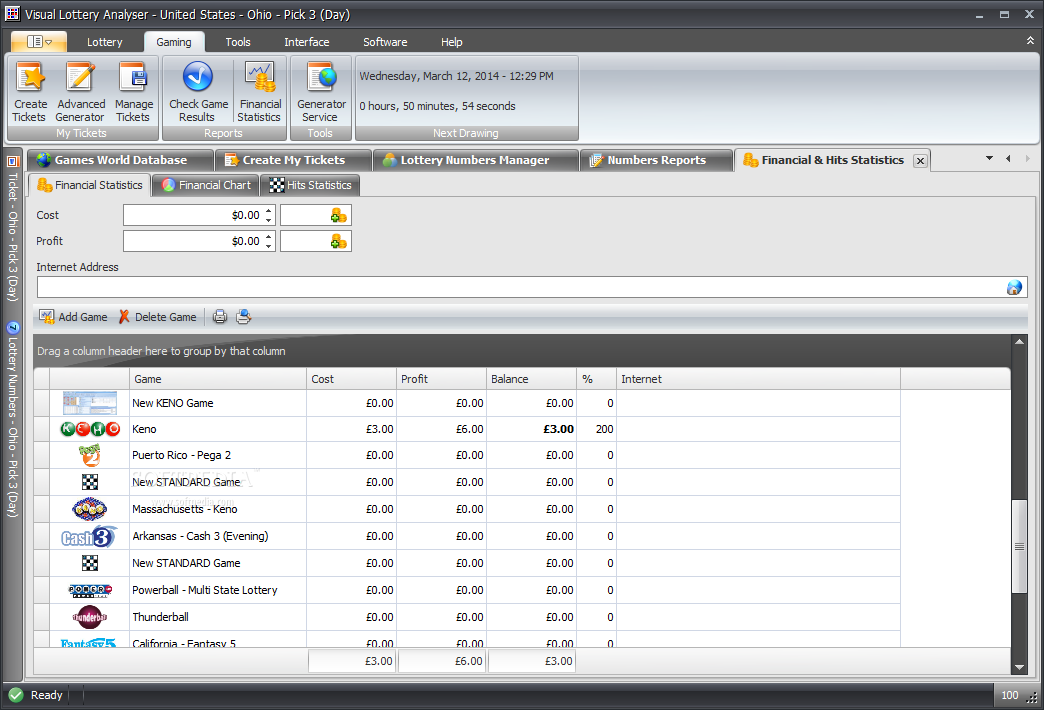The height and width of the screenshot is (710, 1044).
Task: Click the add profit coins icon
Action: click(x=338, y=241)
